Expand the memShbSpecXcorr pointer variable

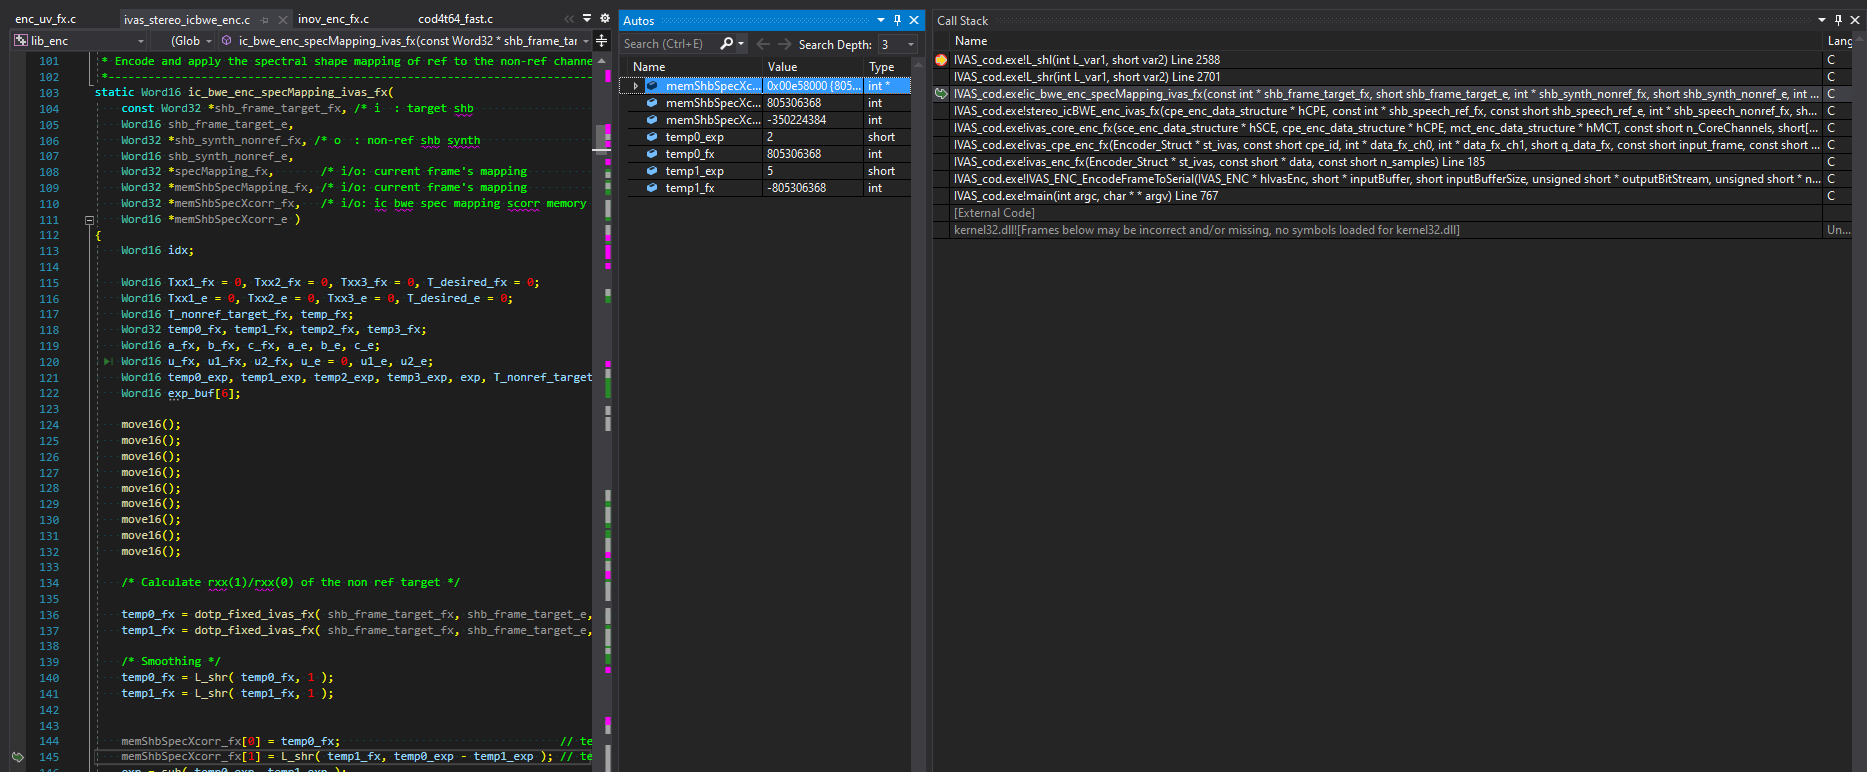(x=635, y=86)
